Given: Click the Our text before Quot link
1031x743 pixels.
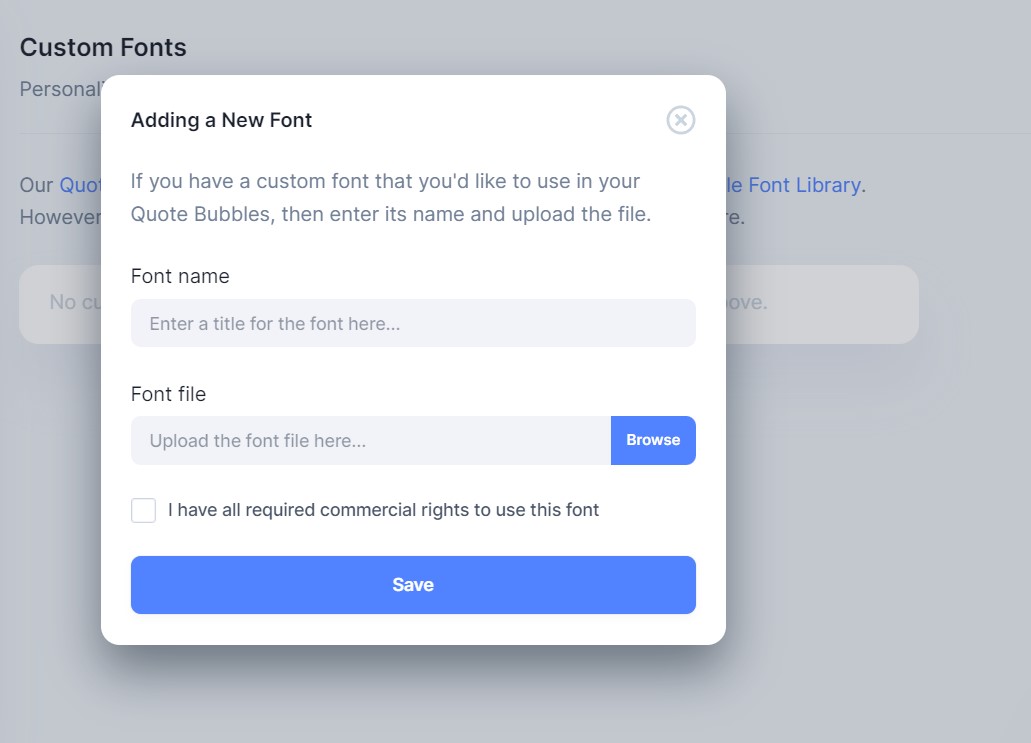Looking at the screenshot, I should (x=36, y=185).
